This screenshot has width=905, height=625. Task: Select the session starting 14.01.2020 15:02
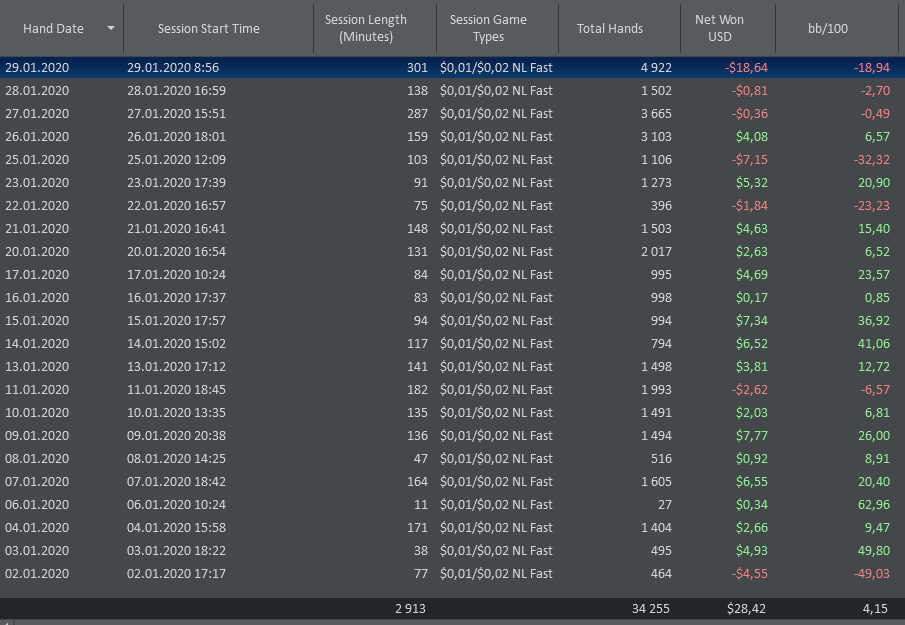[452, 343]
